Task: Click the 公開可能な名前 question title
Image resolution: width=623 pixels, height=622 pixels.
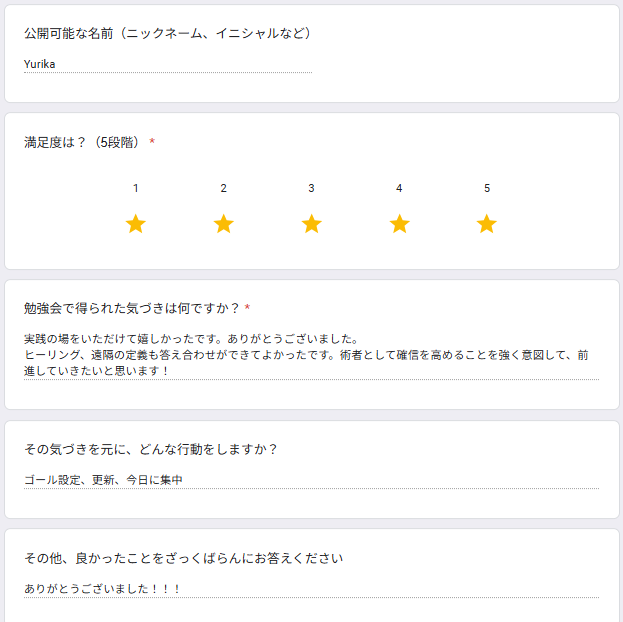Action: coord(167,33)
